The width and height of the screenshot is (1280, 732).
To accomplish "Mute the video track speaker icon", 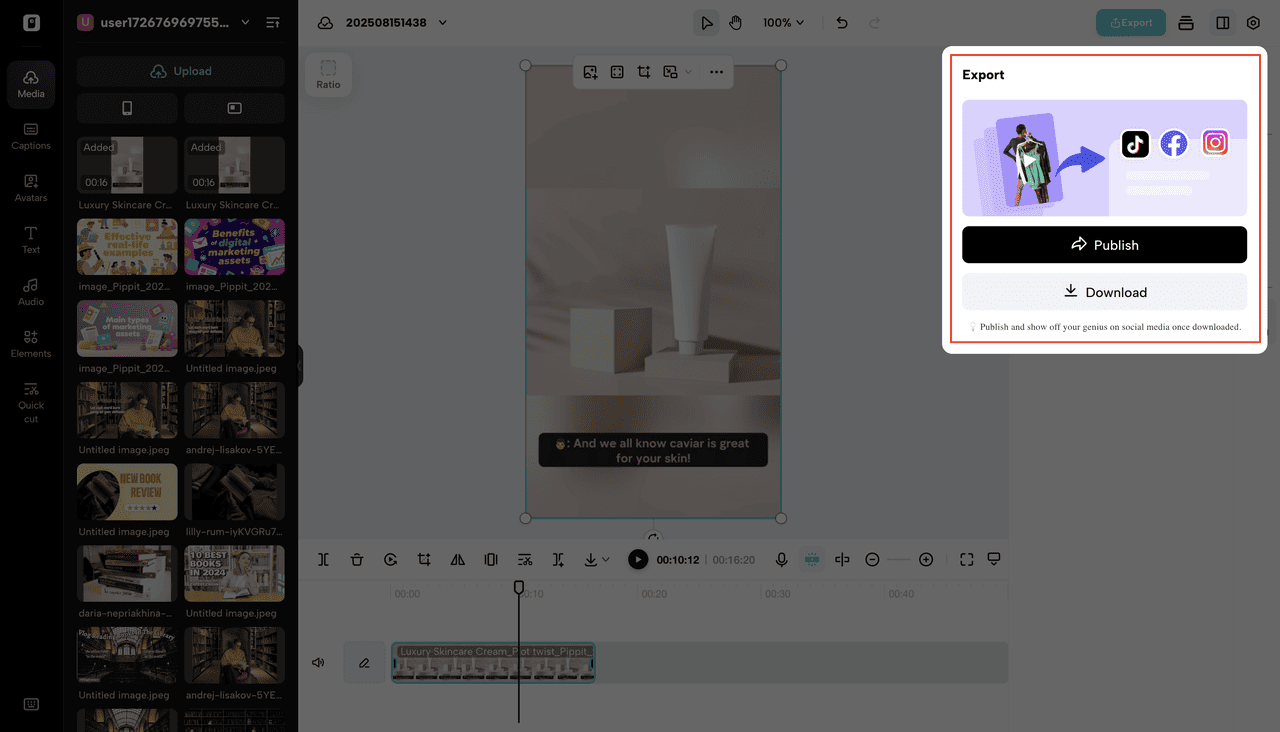I will (318, 662).
